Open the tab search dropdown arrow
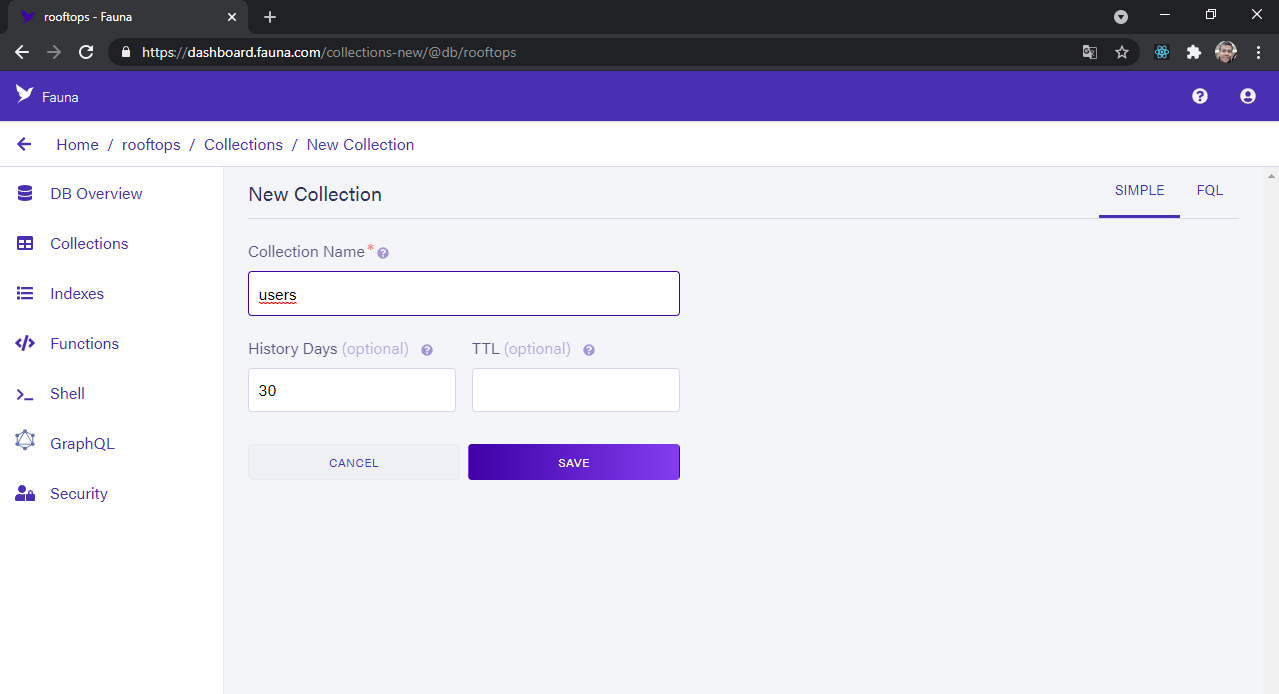The height and width of the screenshot is (694, 1279). [x=1121, y=17]
